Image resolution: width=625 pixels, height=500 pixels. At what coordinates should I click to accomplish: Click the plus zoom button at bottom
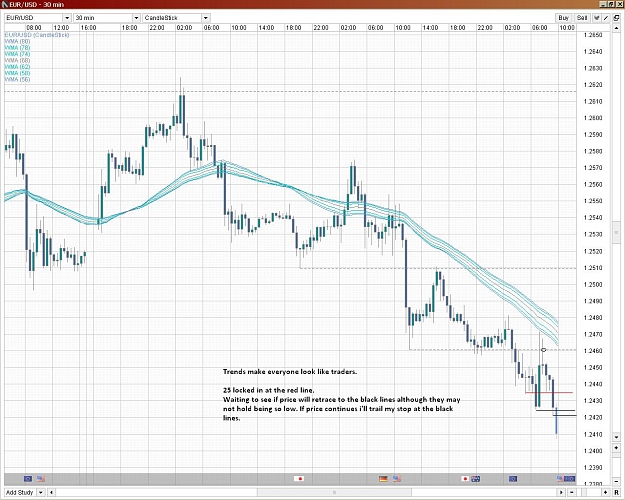605,492
